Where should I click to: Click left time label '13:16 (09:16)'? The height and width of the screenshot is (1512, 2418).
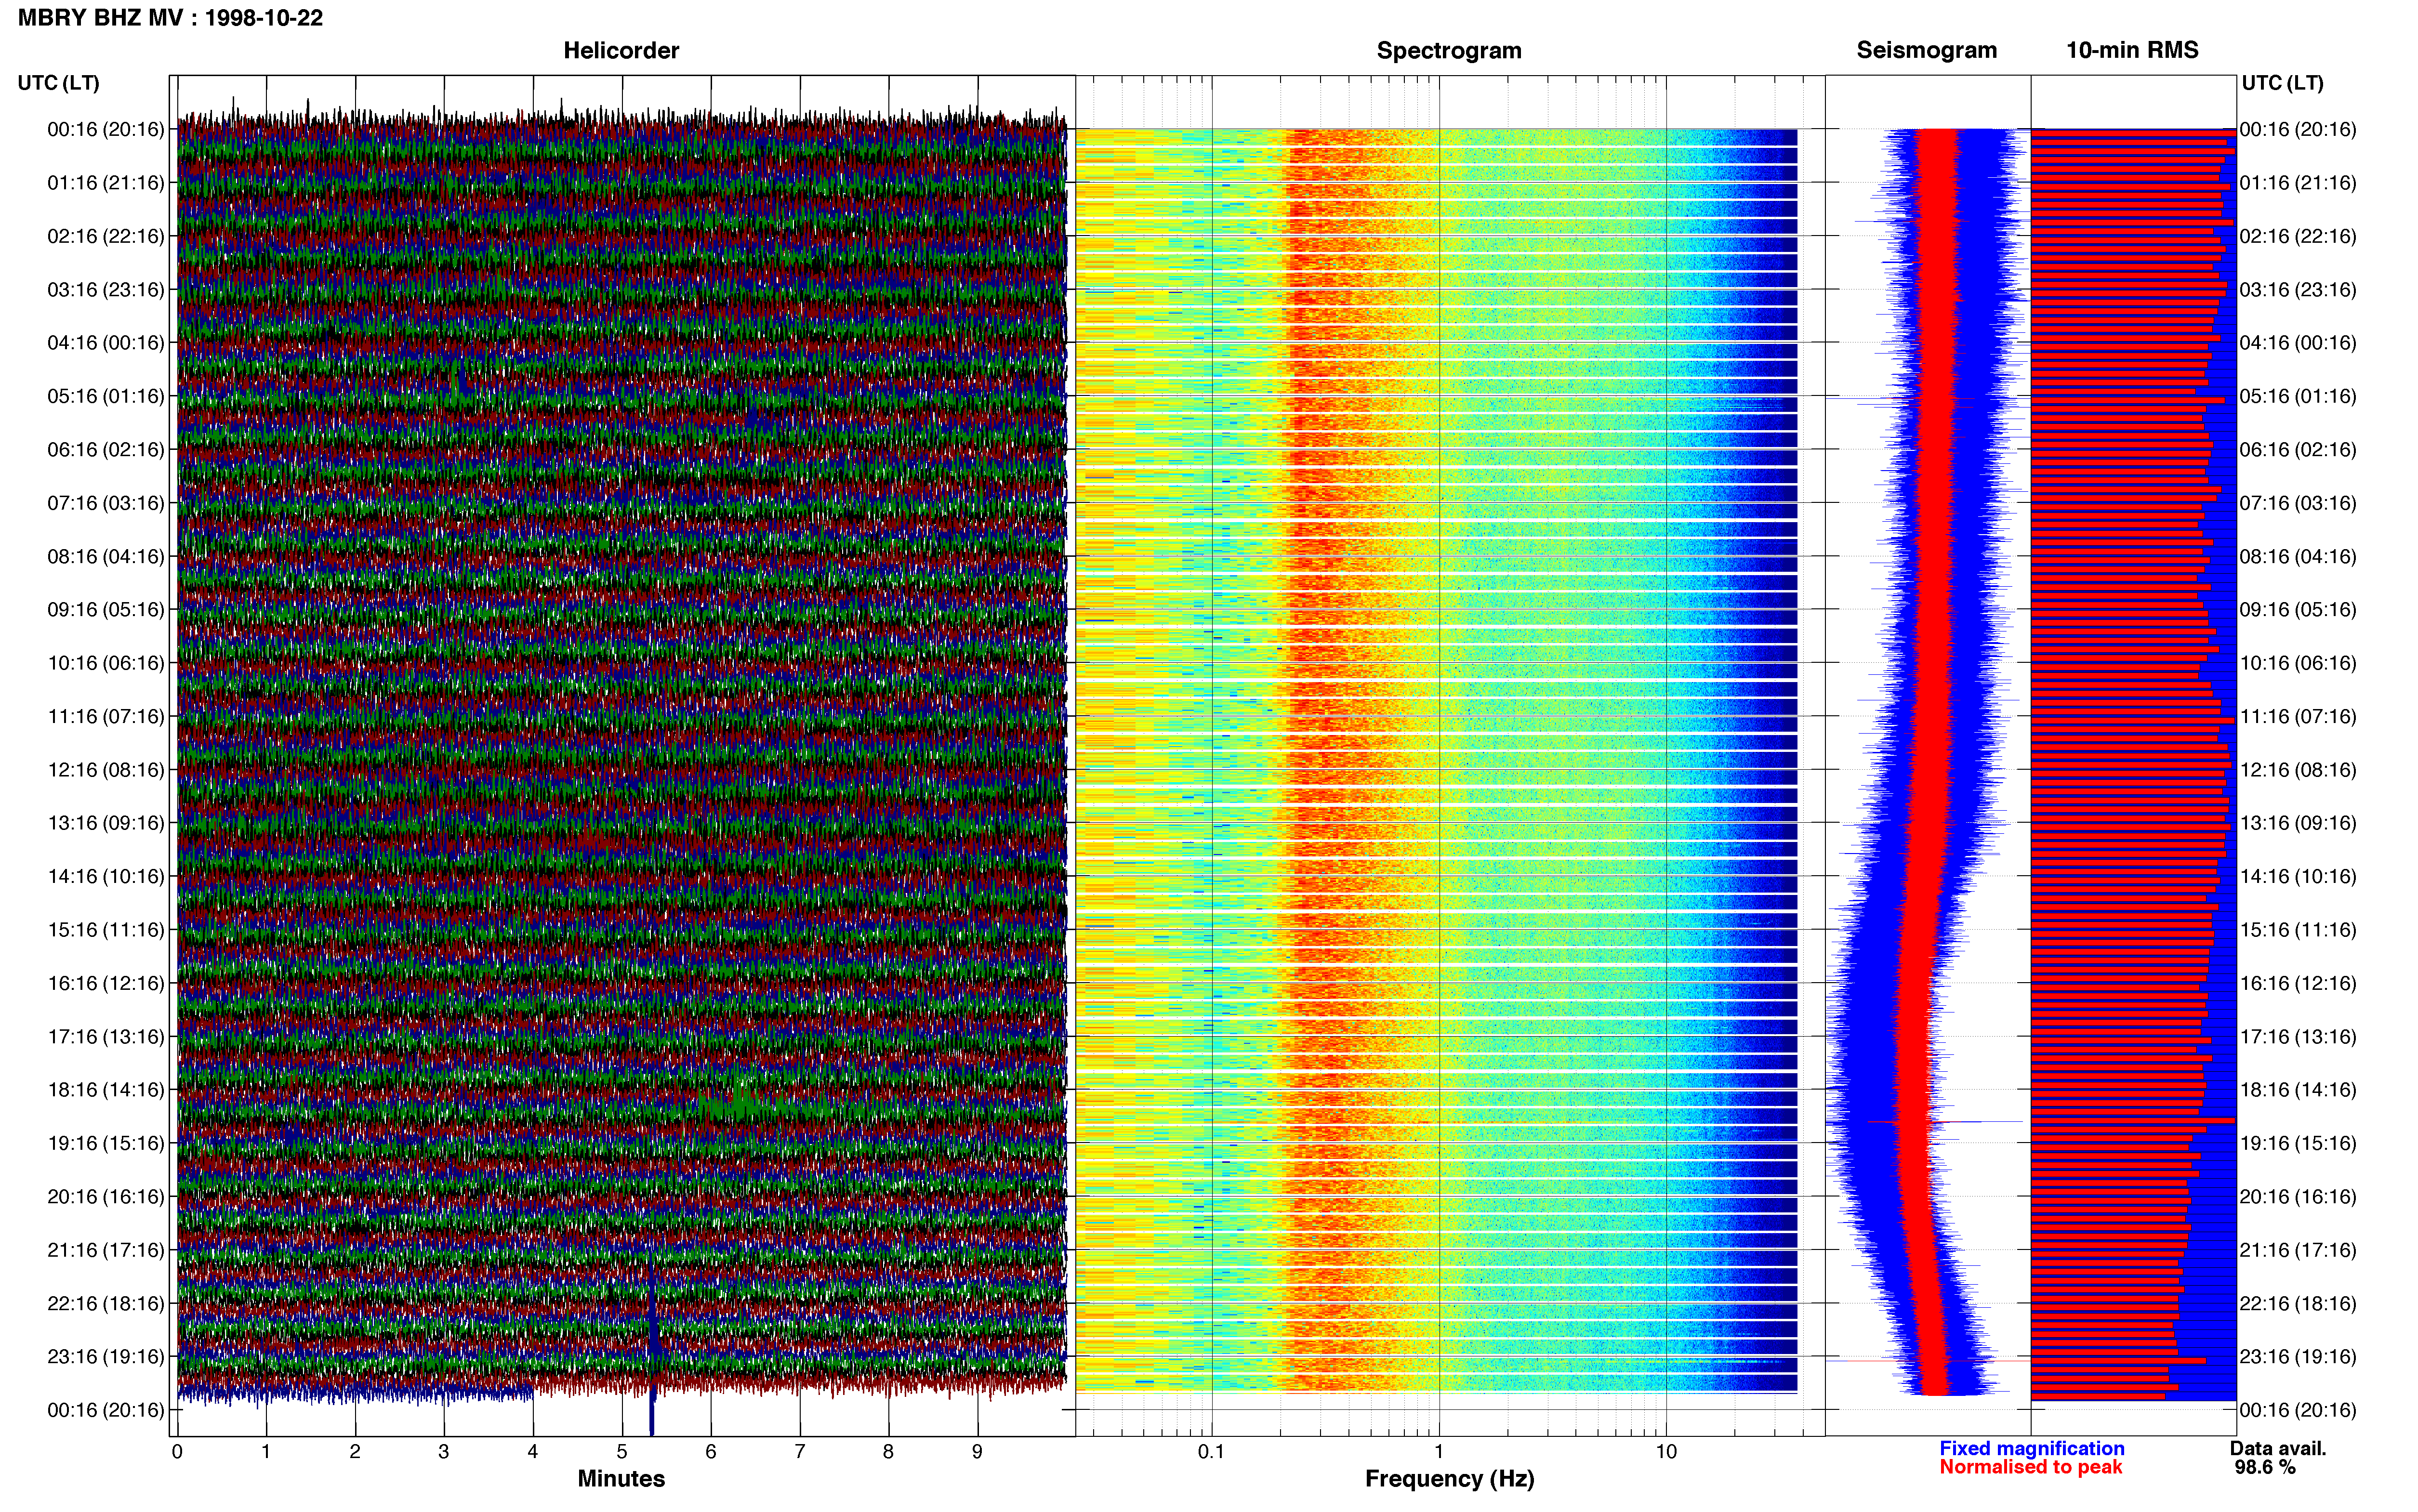coord(106,823)
